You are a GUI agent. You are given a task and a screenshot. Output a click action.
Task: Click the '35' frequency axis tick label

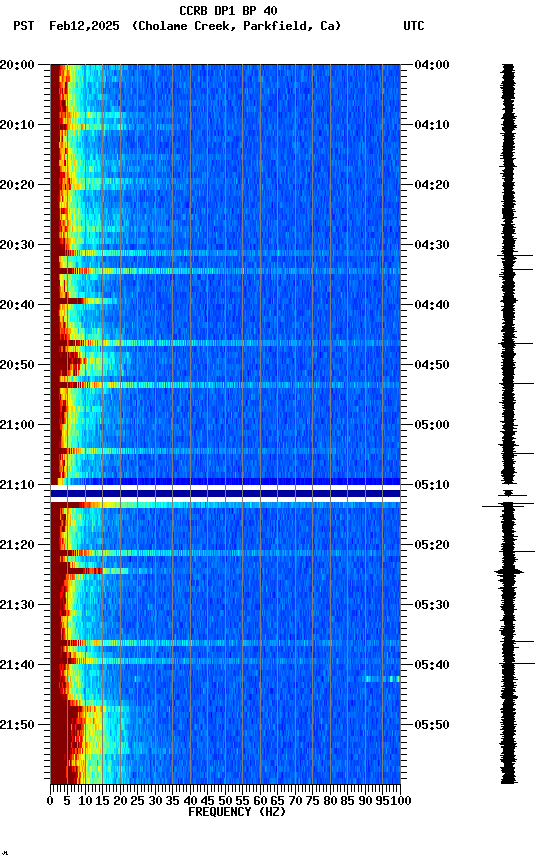(x=172, y=802)
